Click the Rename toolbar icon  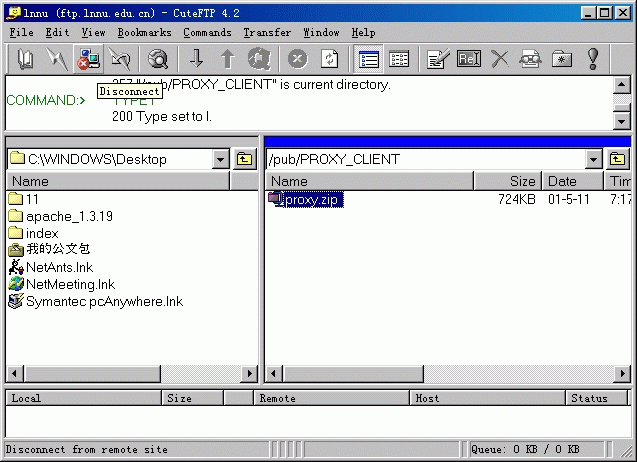coord(469,59)
